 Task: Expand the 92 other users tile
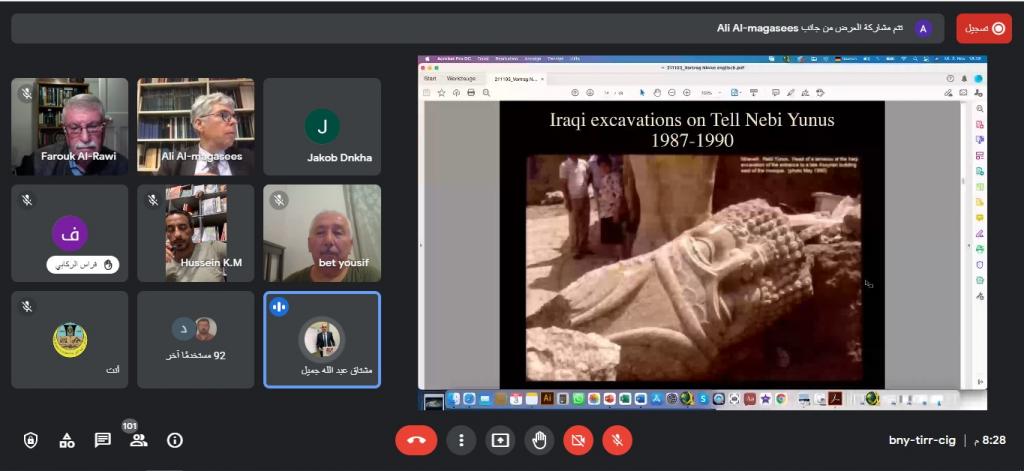click(x=196, y=339)
